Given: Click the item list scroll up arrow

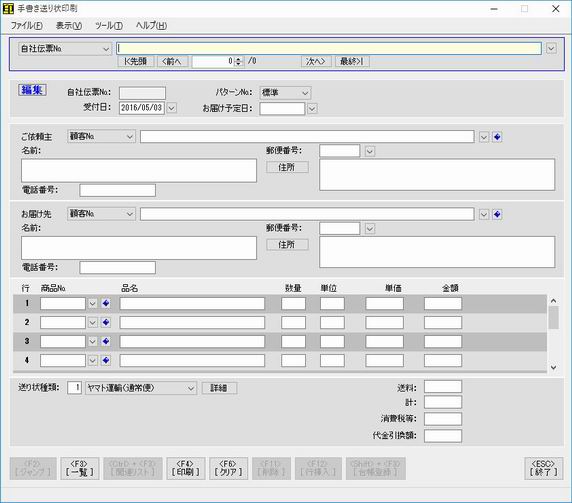Looking at the screenshot, I should 553,301.
